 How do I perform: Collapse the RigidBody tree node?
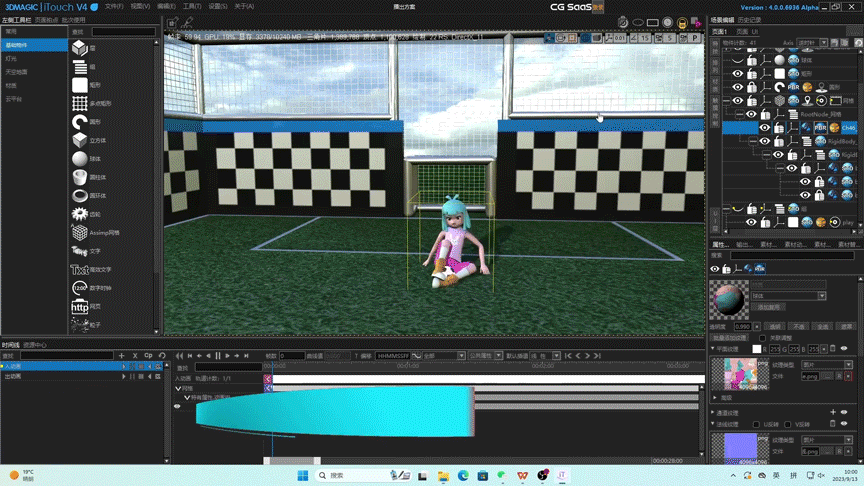pyautogui.click(x=753, y=141)
